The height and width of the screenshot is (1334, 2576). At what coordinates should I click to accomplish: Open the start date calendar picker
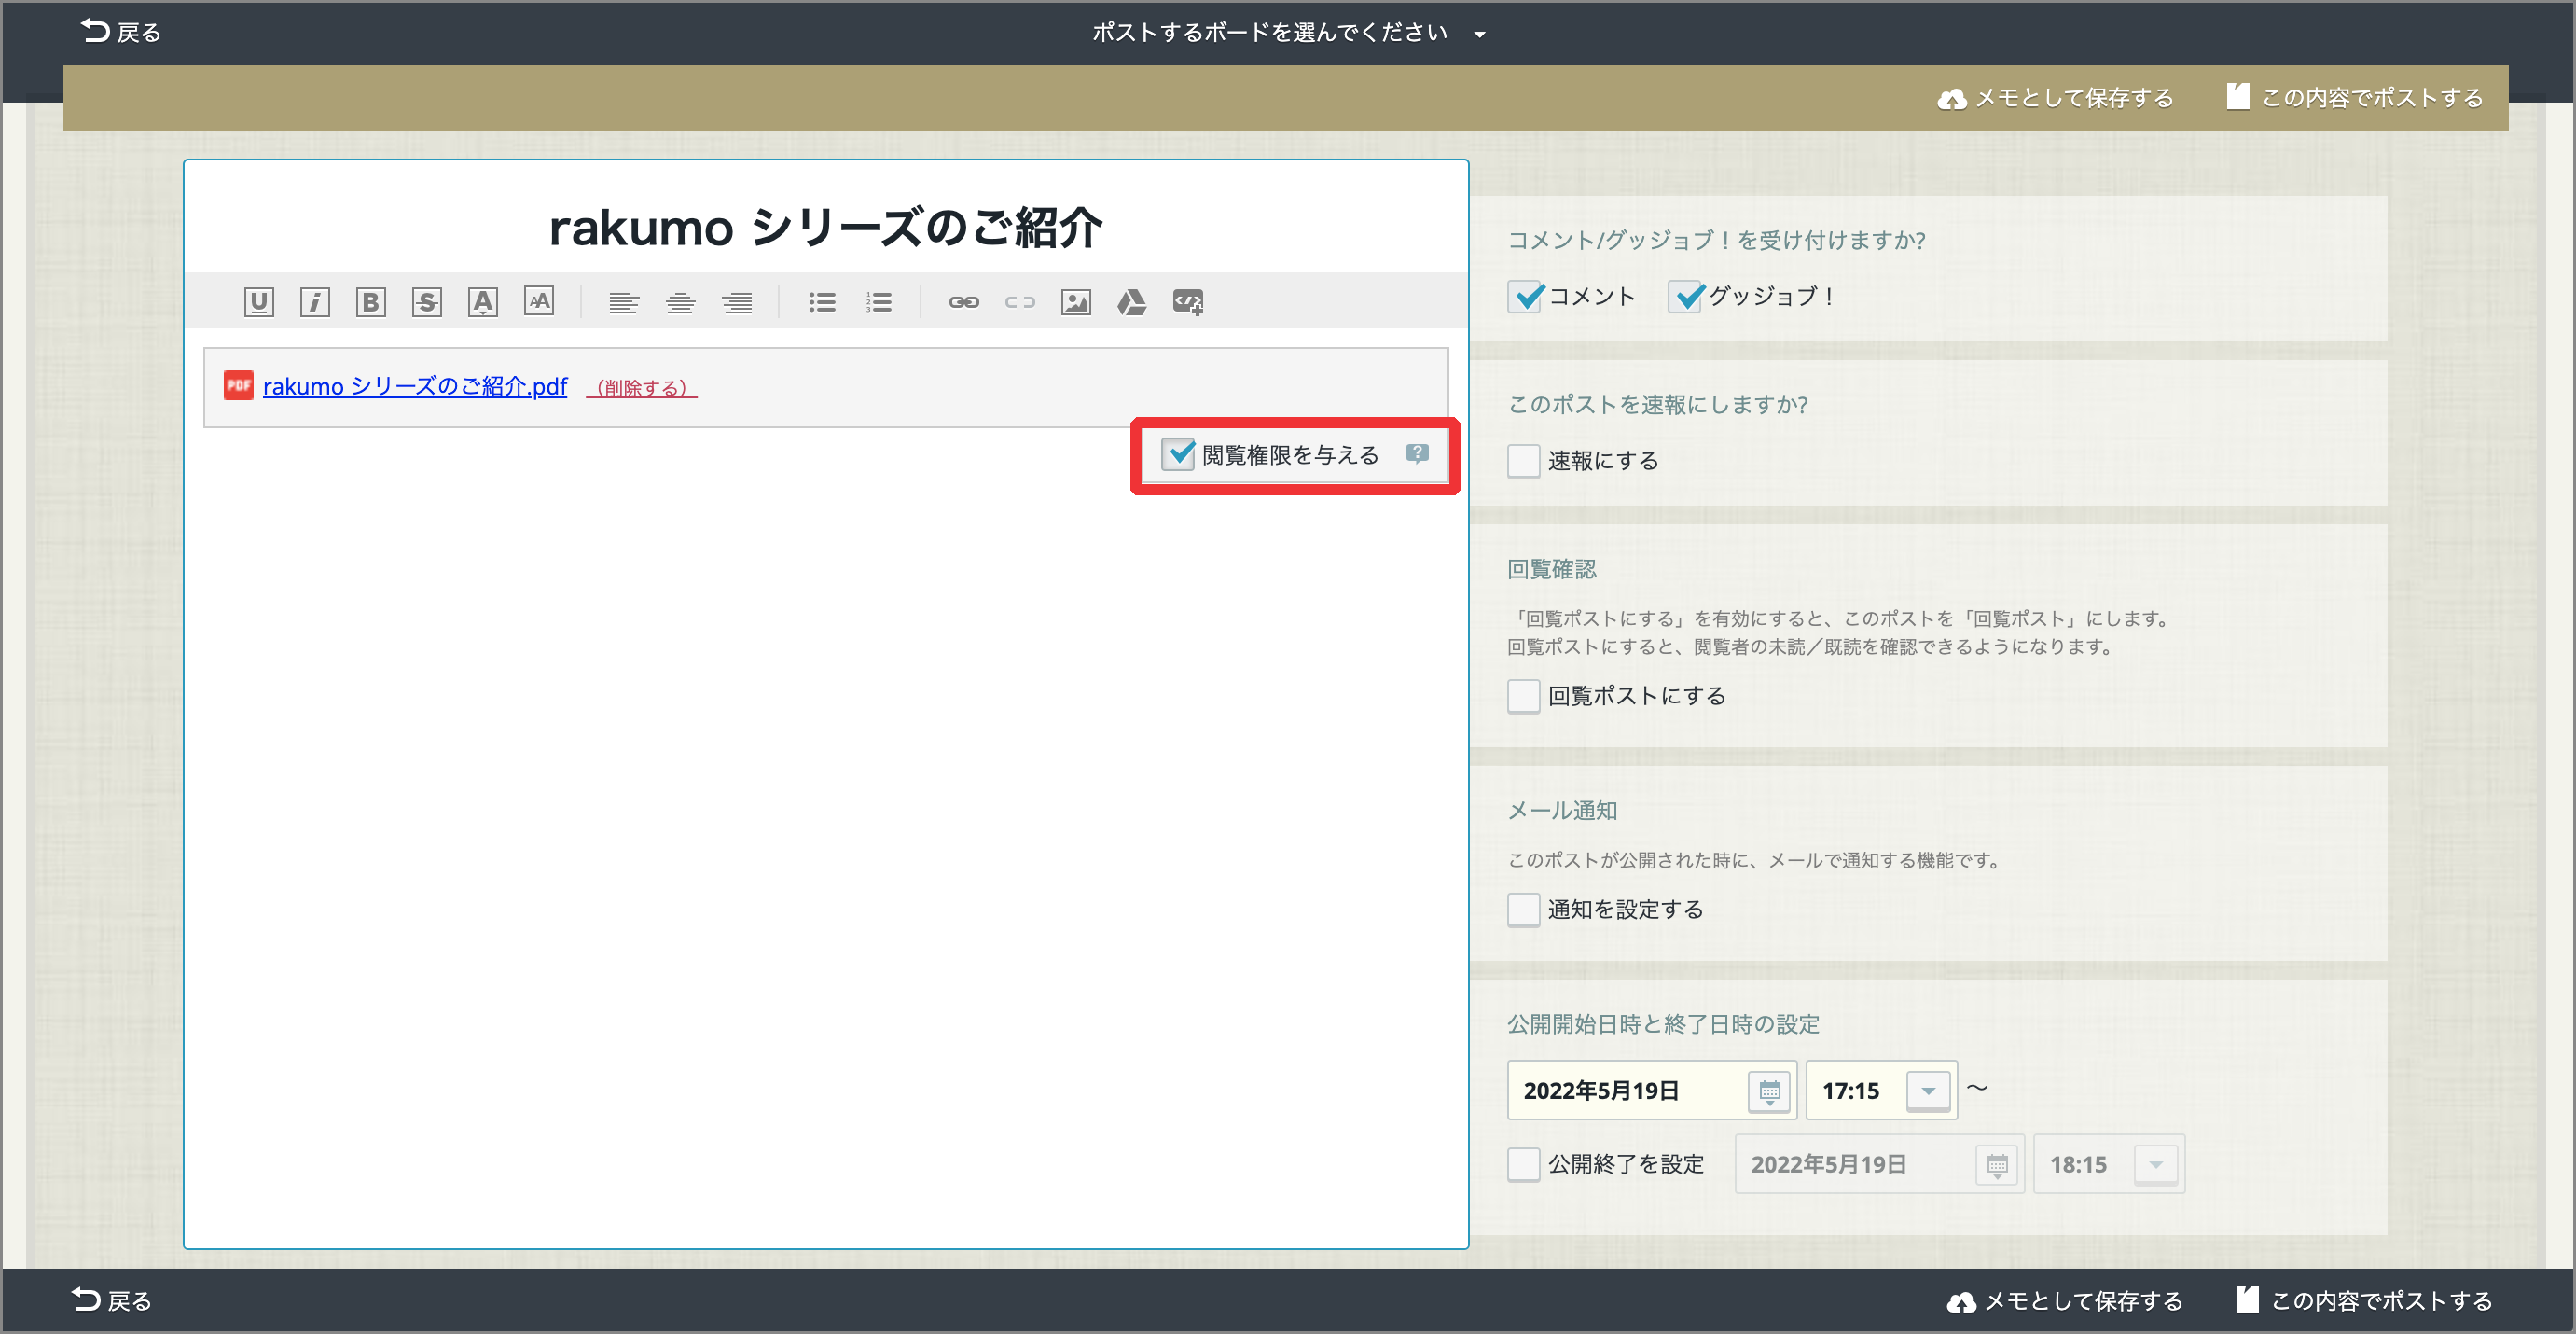tap(1769, 1090)
